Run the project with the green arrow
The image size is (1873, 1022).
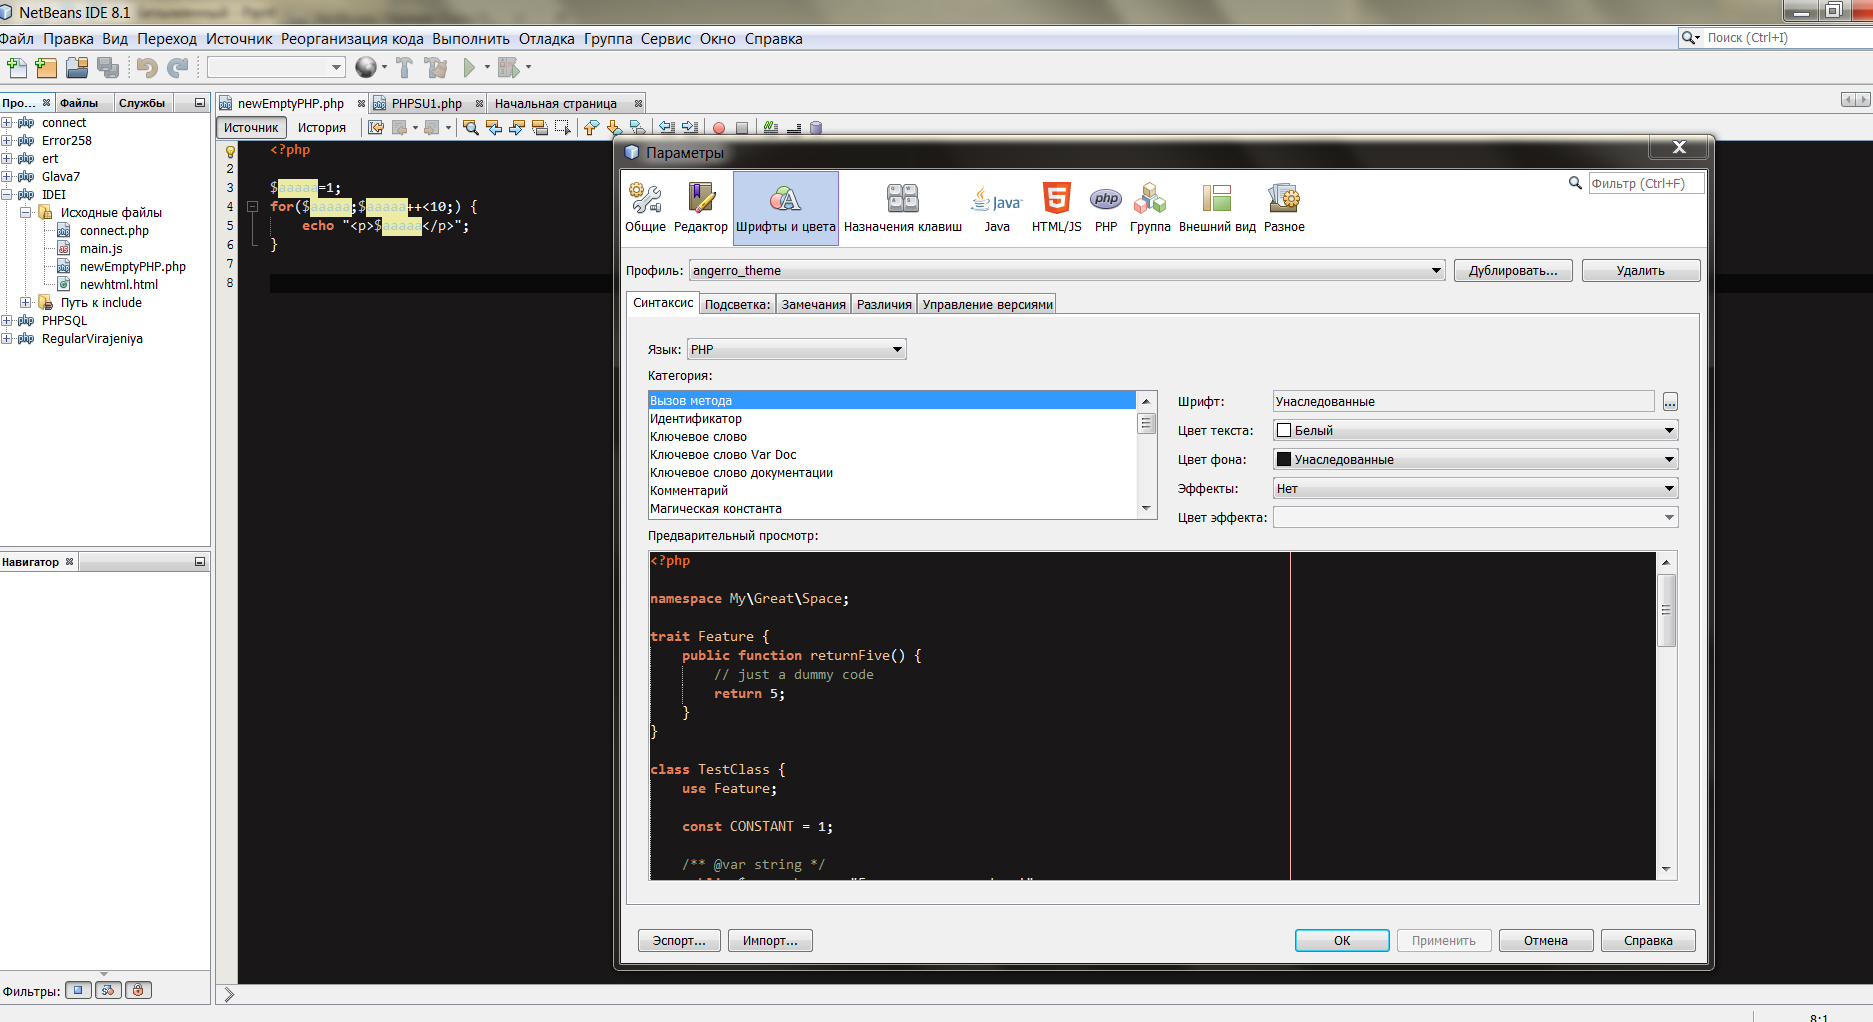pos(469,68)
